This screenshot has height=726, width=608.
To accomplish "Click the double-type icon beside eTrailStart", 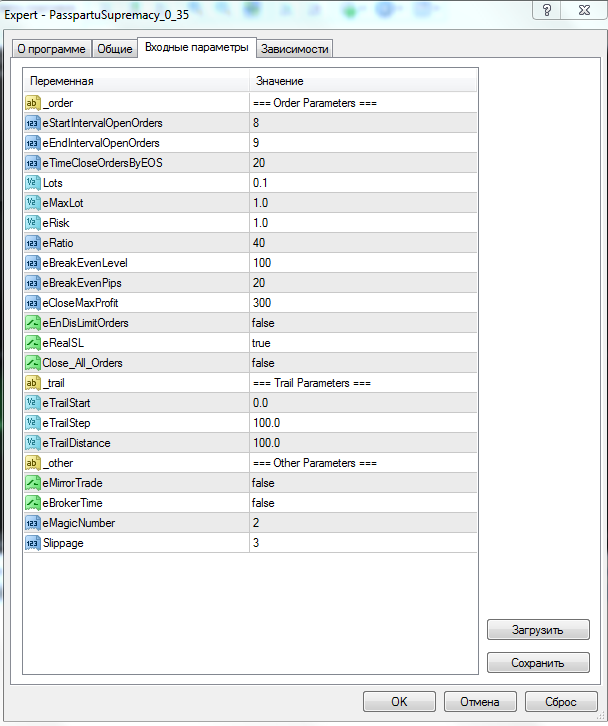I will coord(32,403).
